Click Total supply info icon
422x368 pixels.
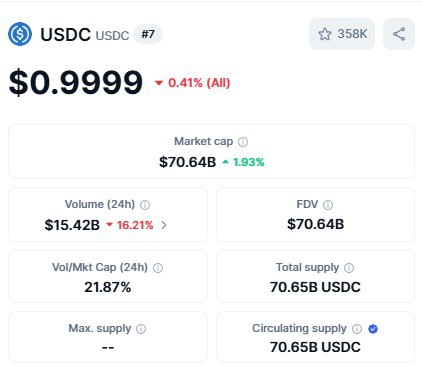[349, 268]
